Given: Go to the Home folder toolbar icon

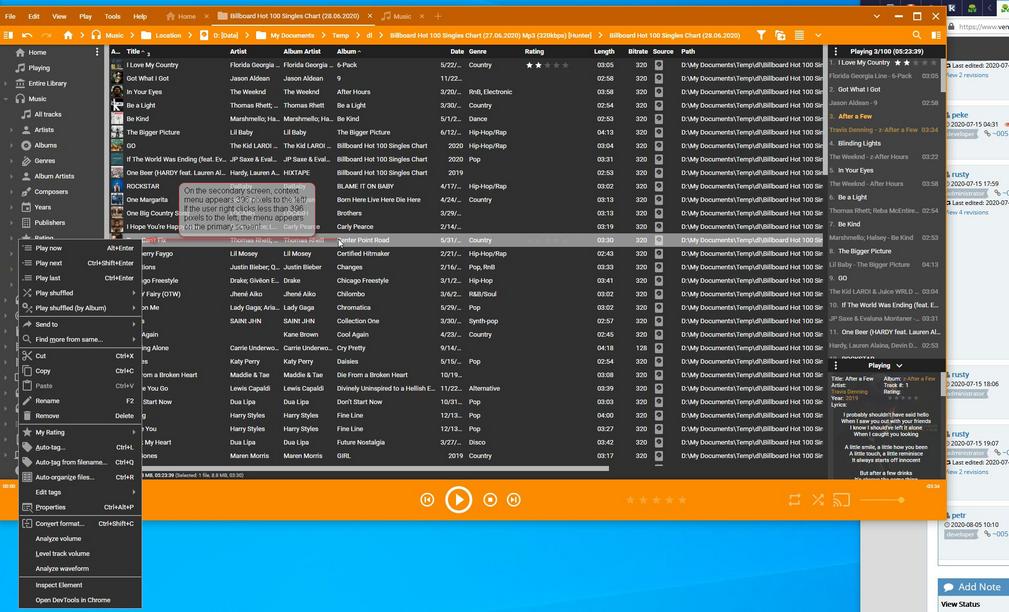Looking at the screenshot, I should (68, 35).
